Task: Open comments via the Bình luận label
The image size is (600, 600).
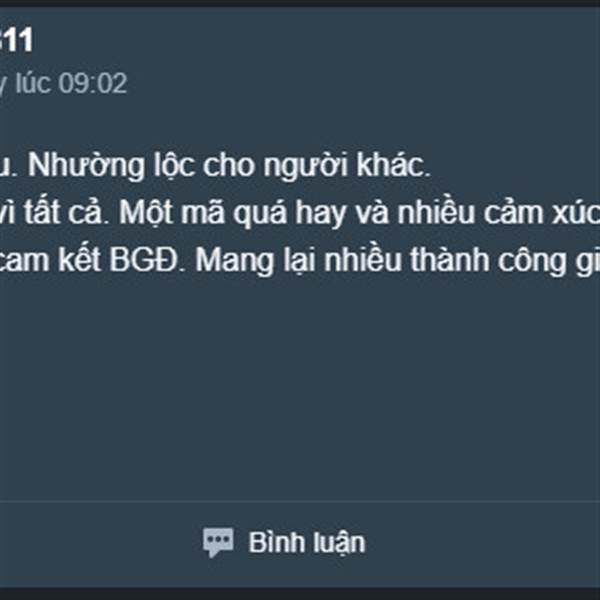Action: pos(307,543)
